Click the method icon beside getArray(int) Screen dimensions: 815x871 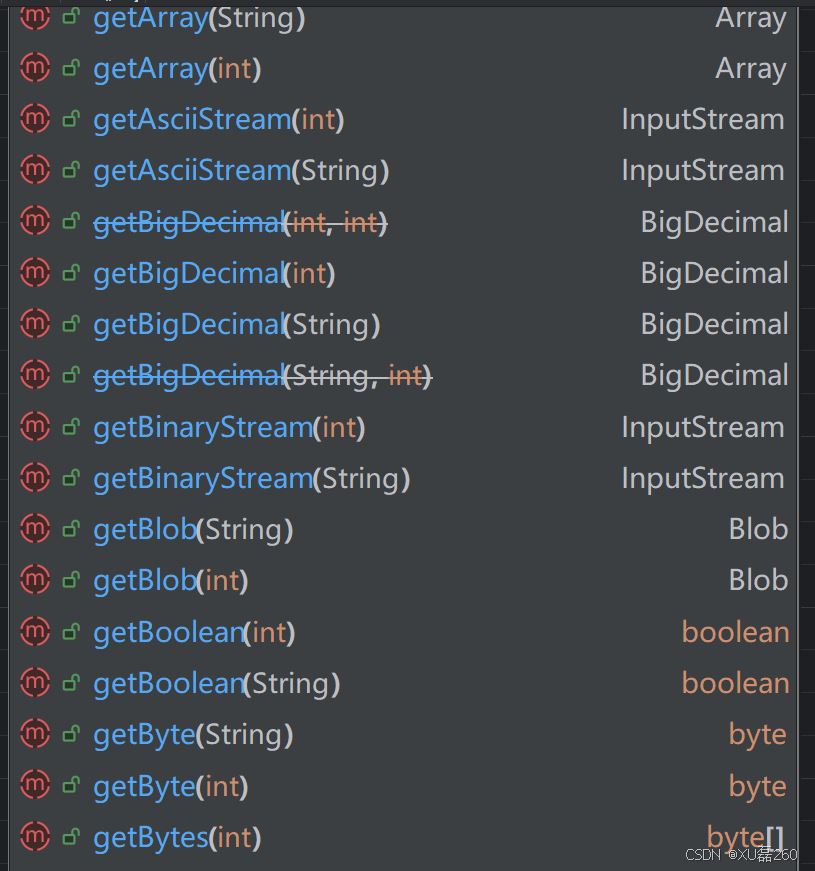pyautogui.click(x=34, y=68)
